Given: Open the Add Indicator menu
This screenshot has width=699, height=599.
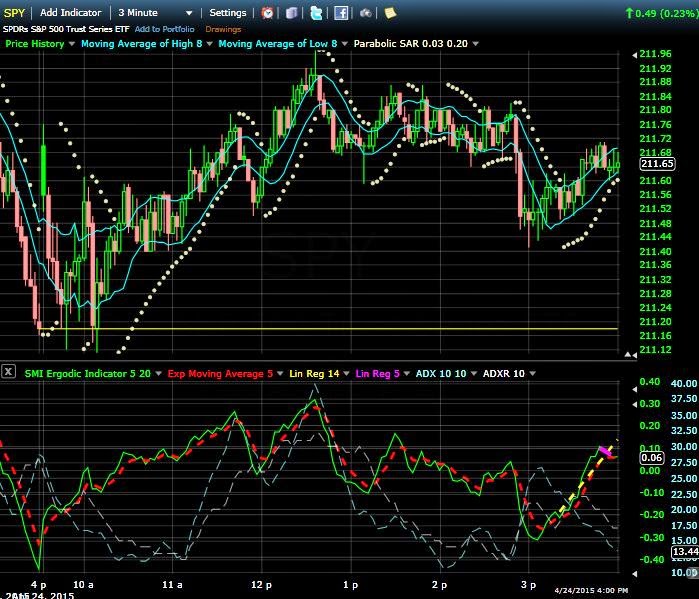Looking at the screenshot, I should [70, 13].
